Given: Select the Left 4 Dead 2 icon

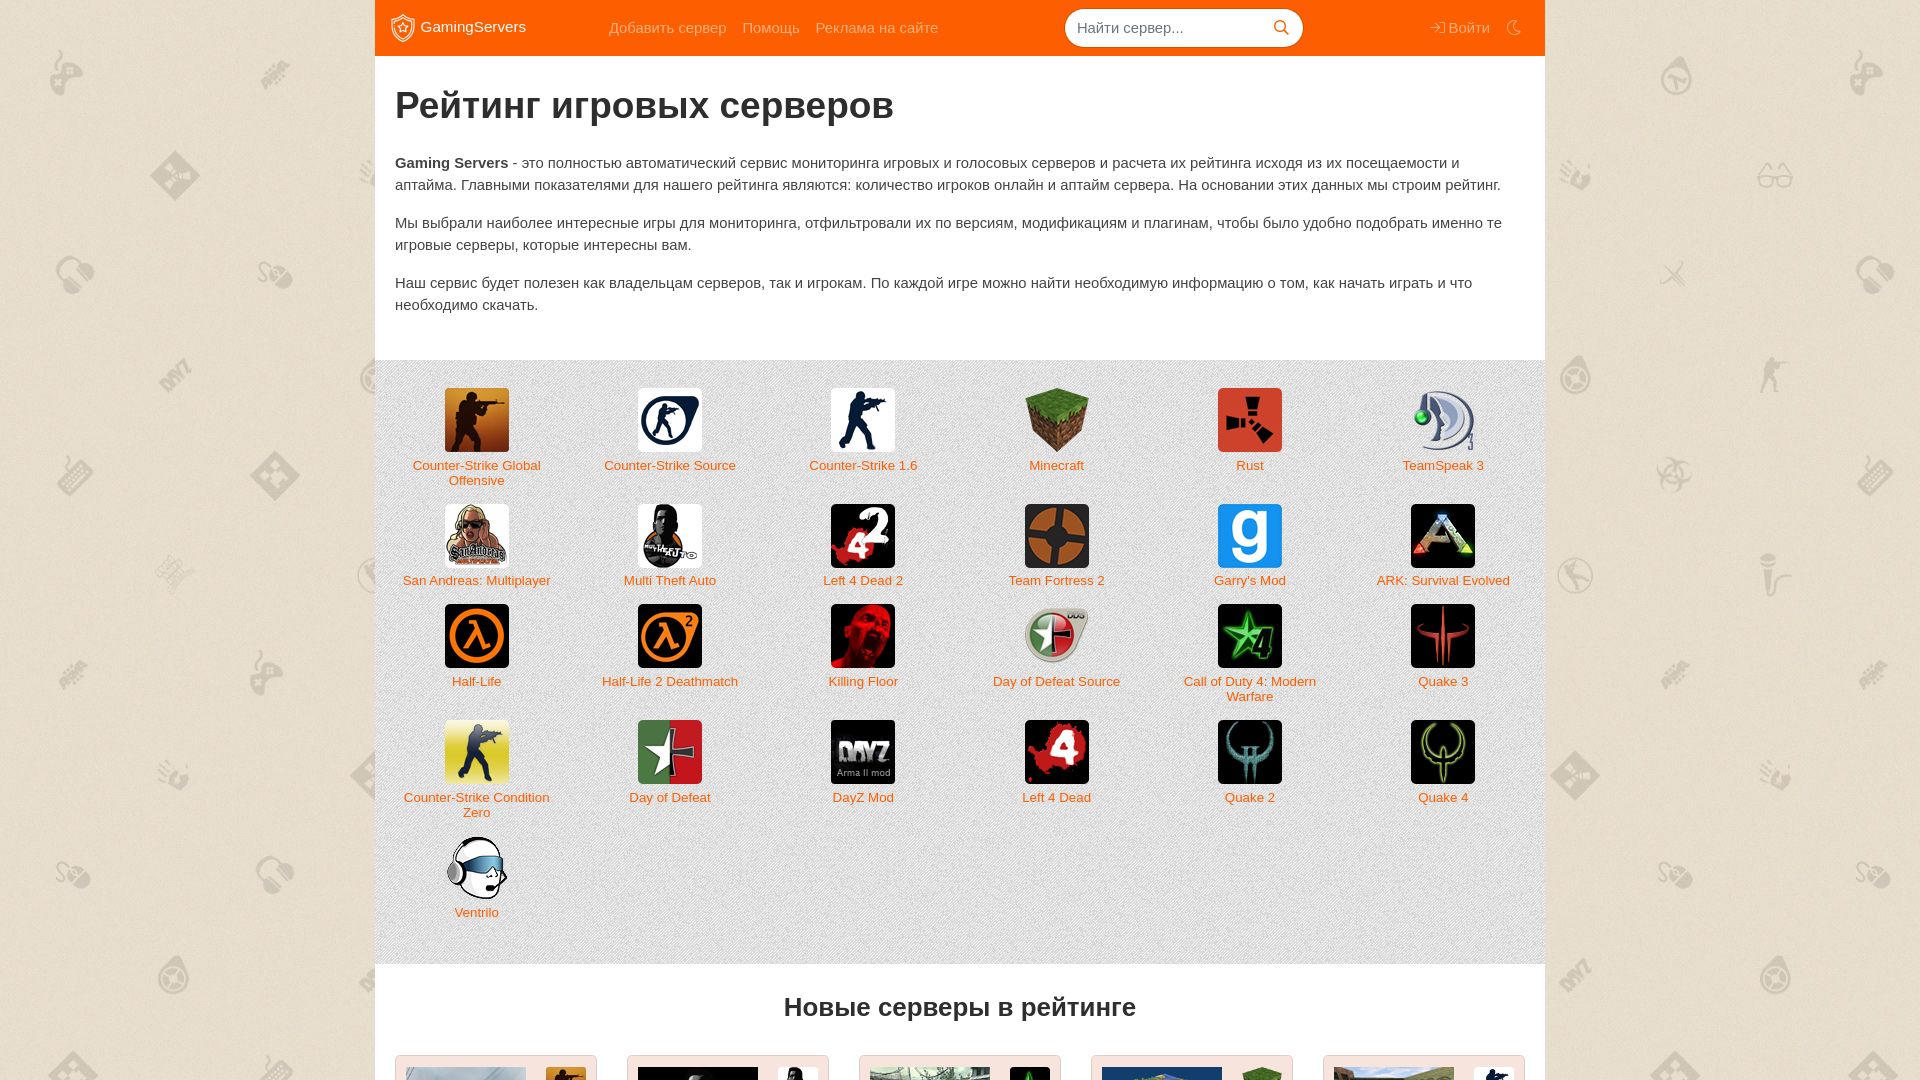Looking at the screenshot, I should [x=863, y=536].
